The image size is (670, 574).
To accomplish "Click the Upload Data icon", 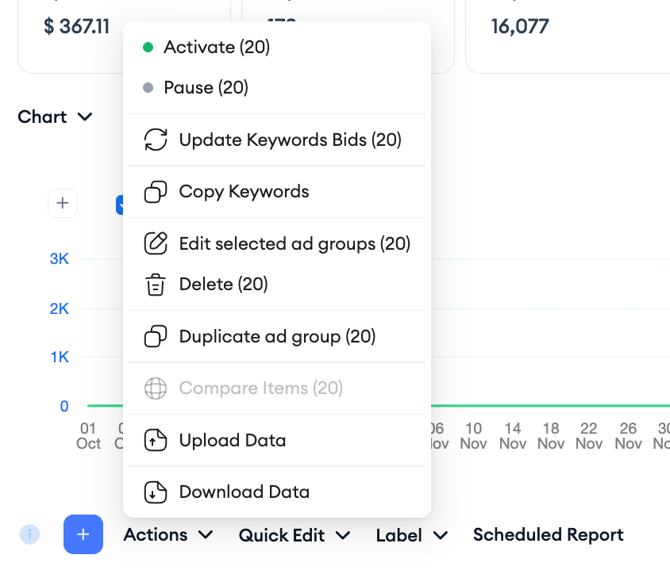I will coord(155,441).
